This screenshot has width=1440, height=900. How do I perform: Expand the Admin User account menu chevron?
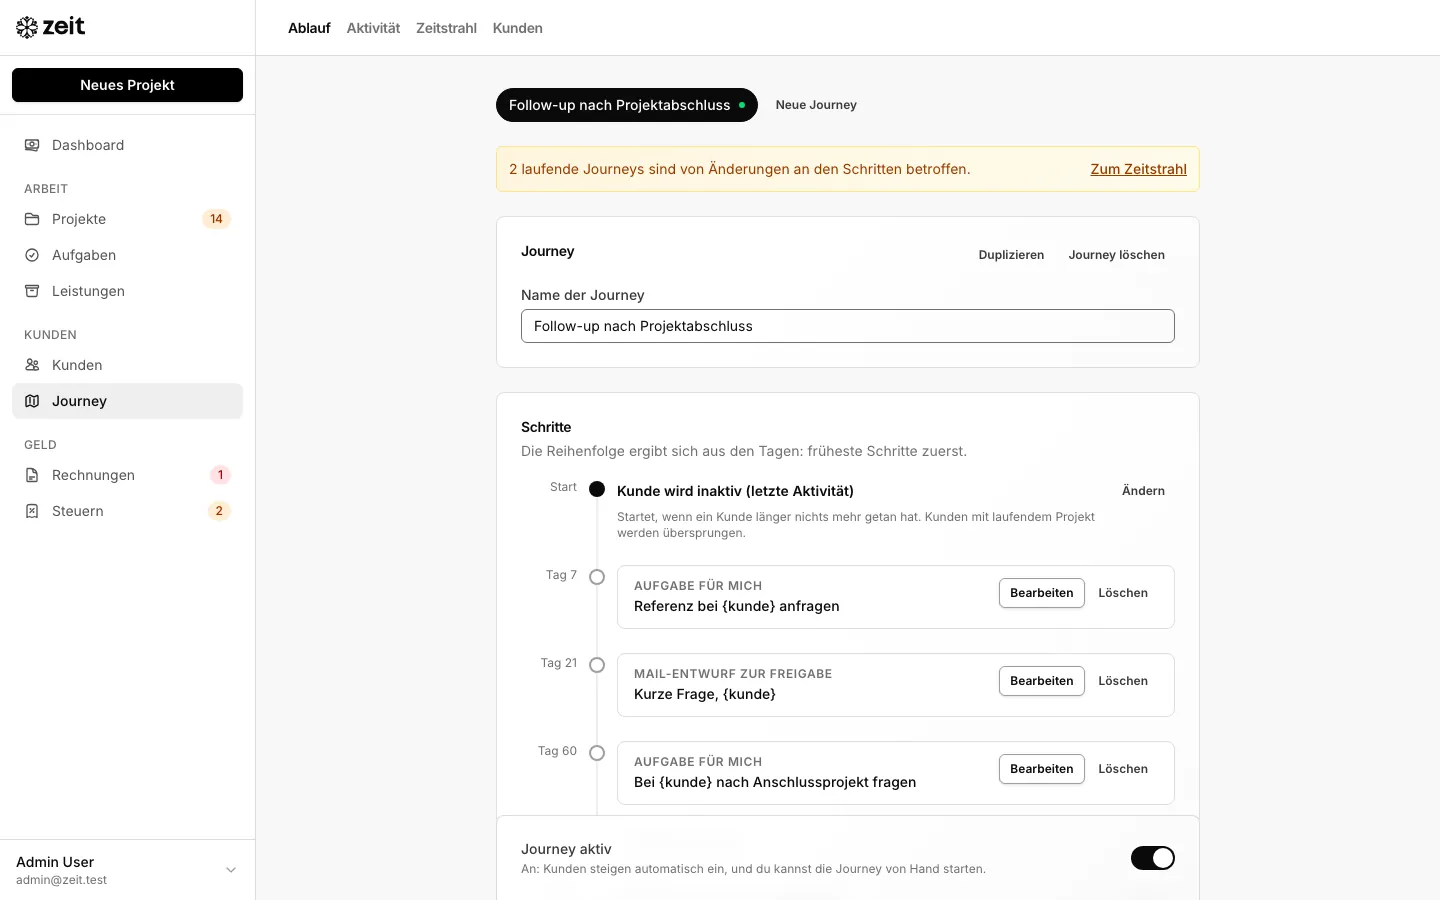click(231, 870)
